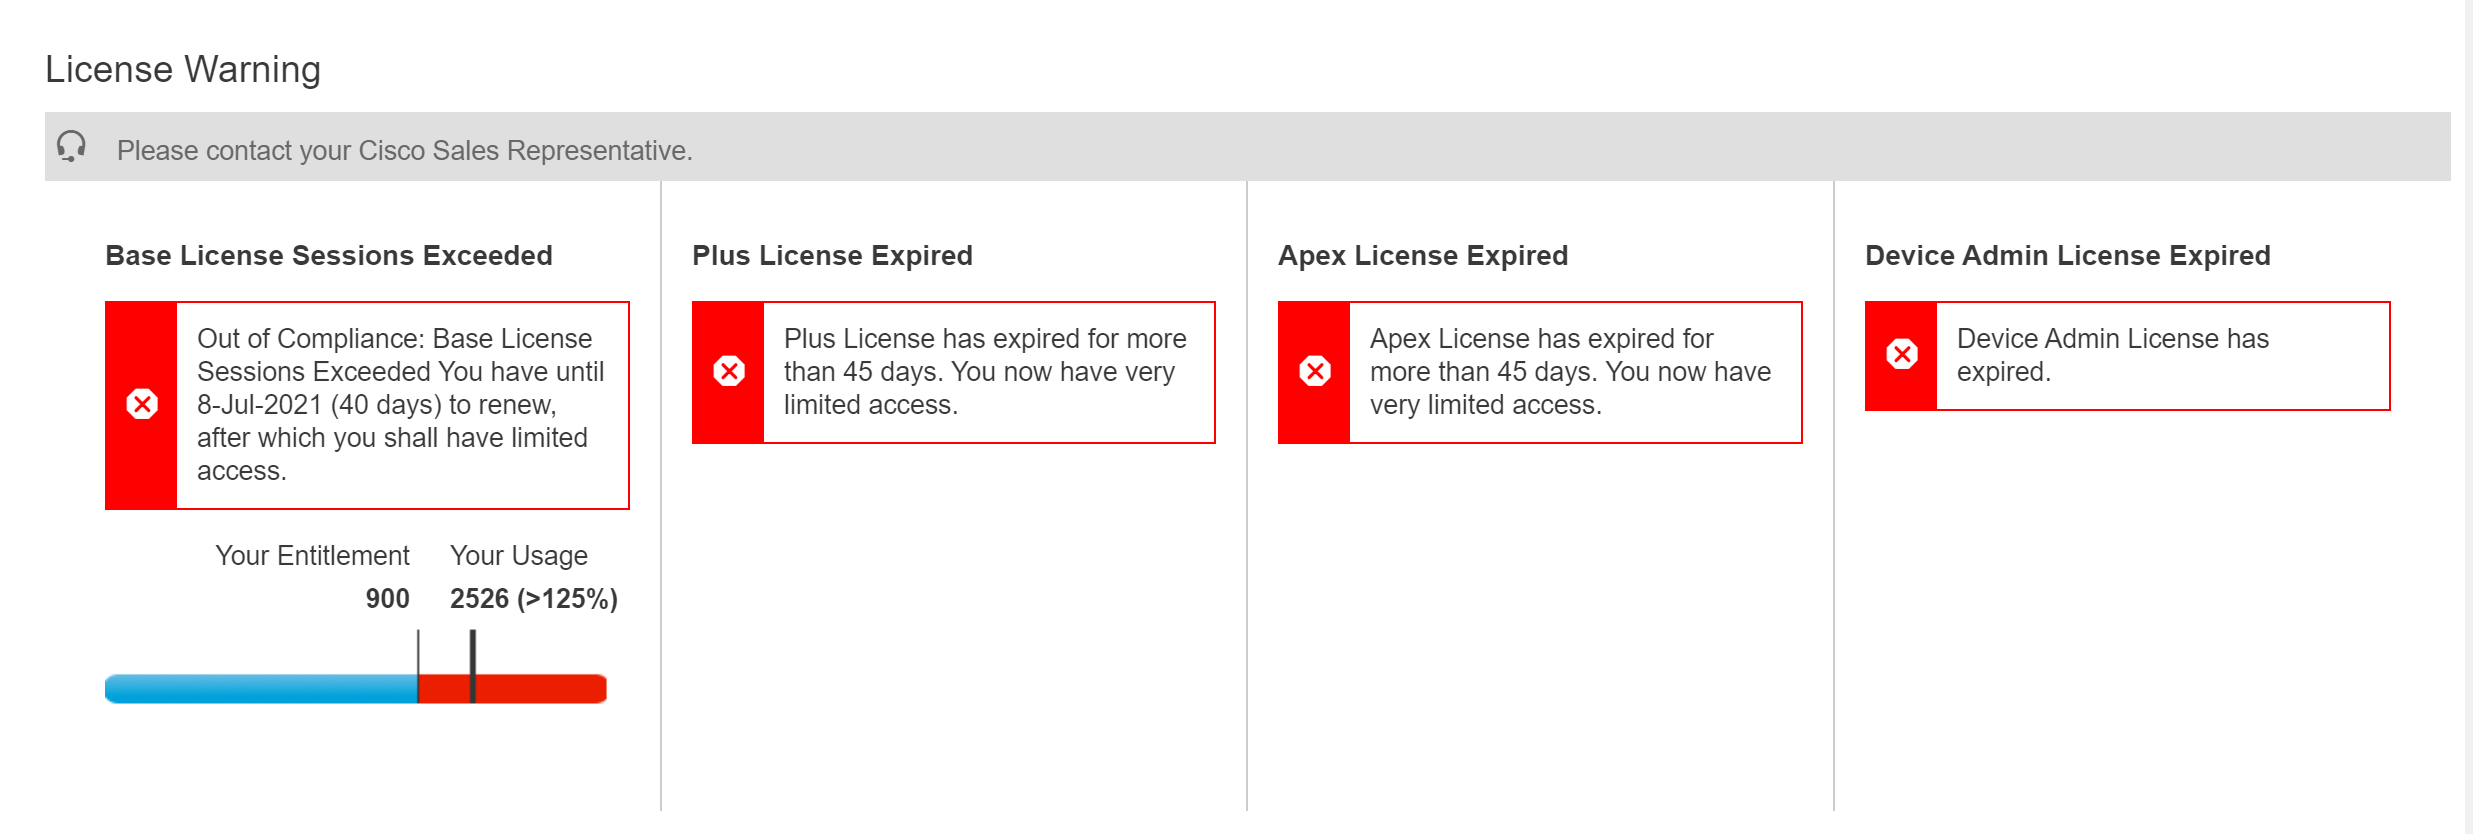Click the red alert icon in Device Admin panel
Screen dimensions: 2473x834
click(1901, 354)
